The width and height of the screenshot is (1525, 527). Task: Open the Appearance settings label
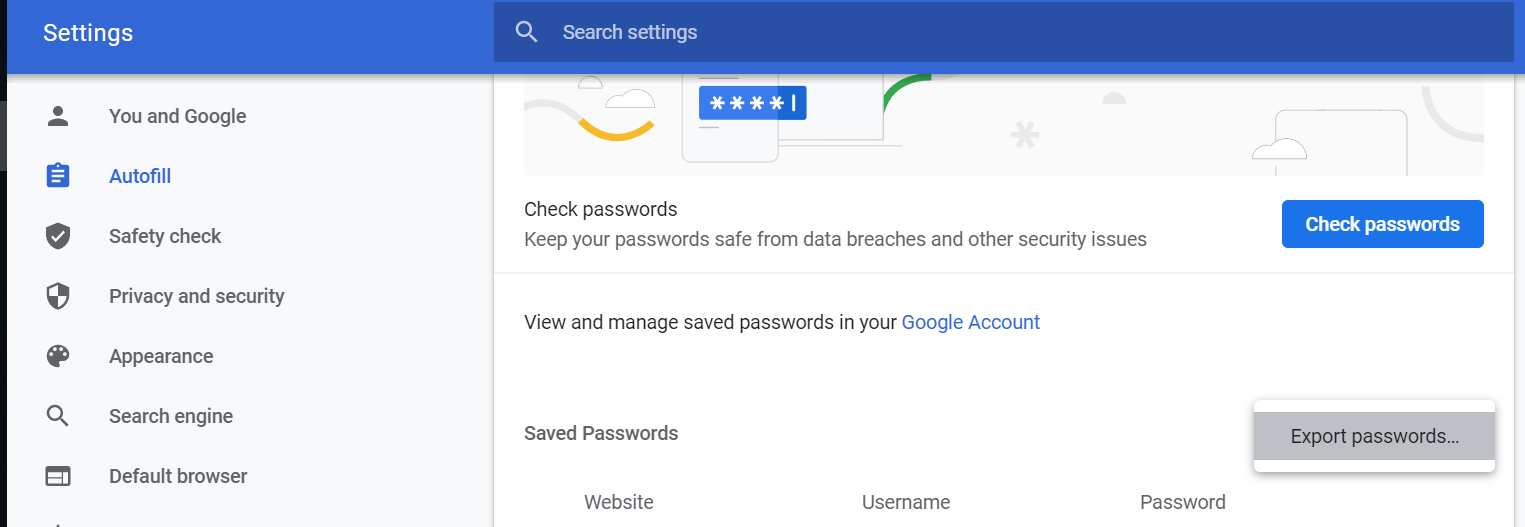[x=161, y=356]
